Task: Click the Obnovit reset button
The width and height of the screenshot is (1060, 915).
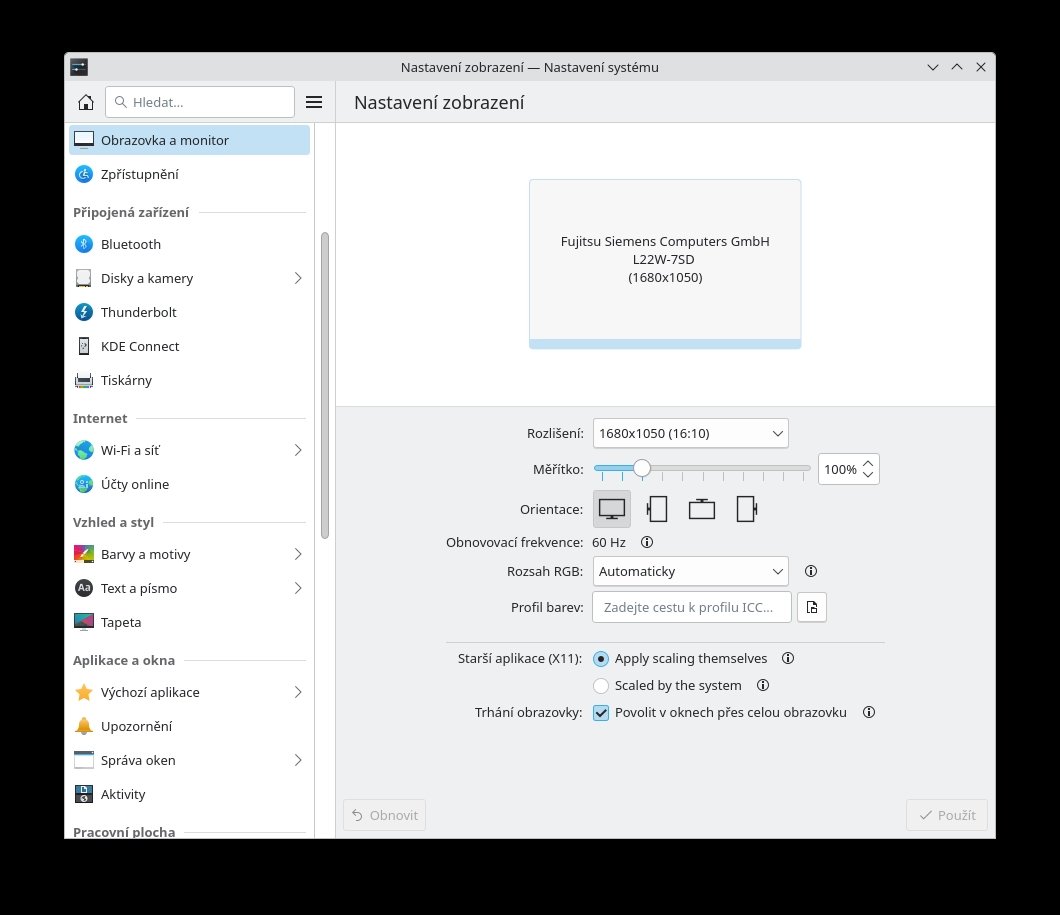Action: 384,815
